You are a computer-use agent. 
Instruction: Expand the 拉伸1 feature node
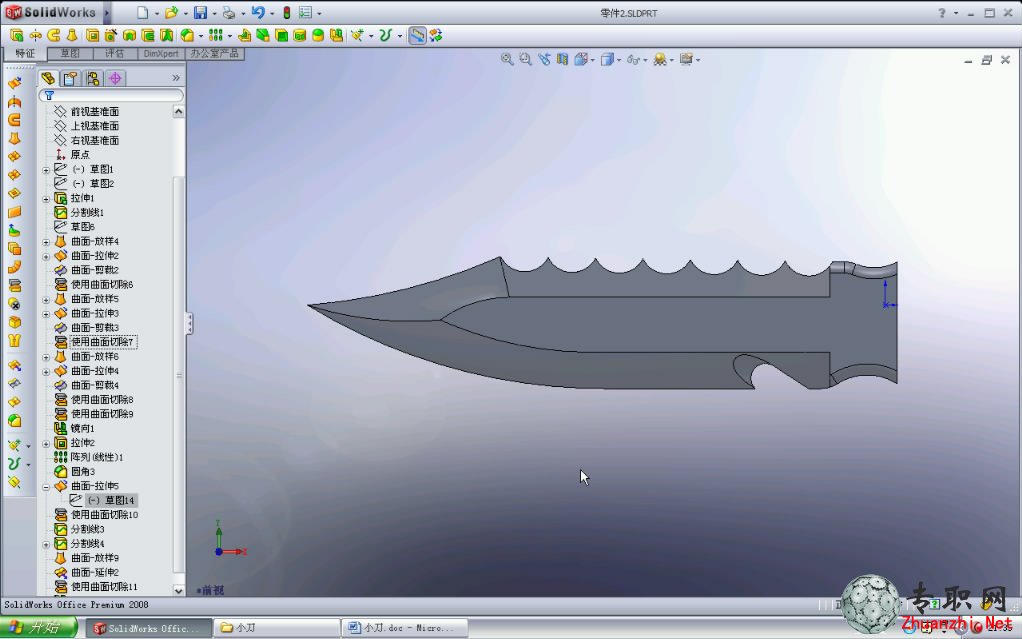pyautogui.click(x=46, y=199)
